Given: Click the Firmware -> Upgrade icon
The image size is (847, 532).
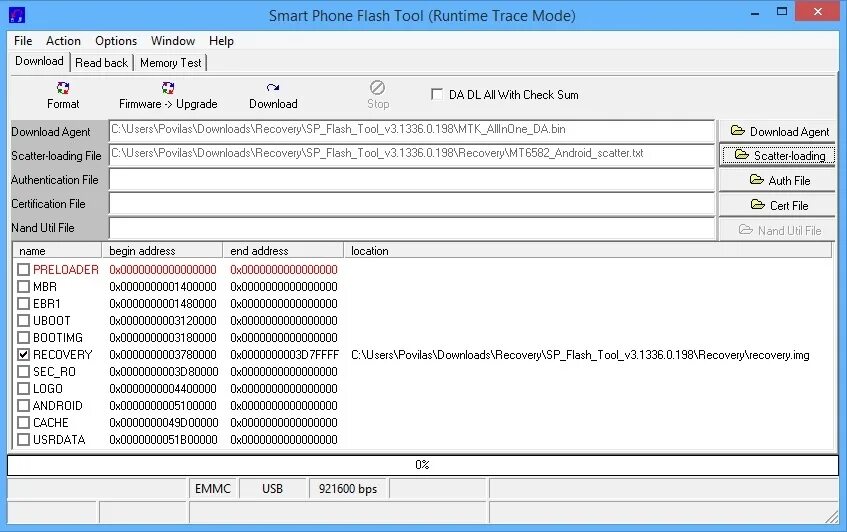Looking at the screenshot, I should tap(168, 88).
